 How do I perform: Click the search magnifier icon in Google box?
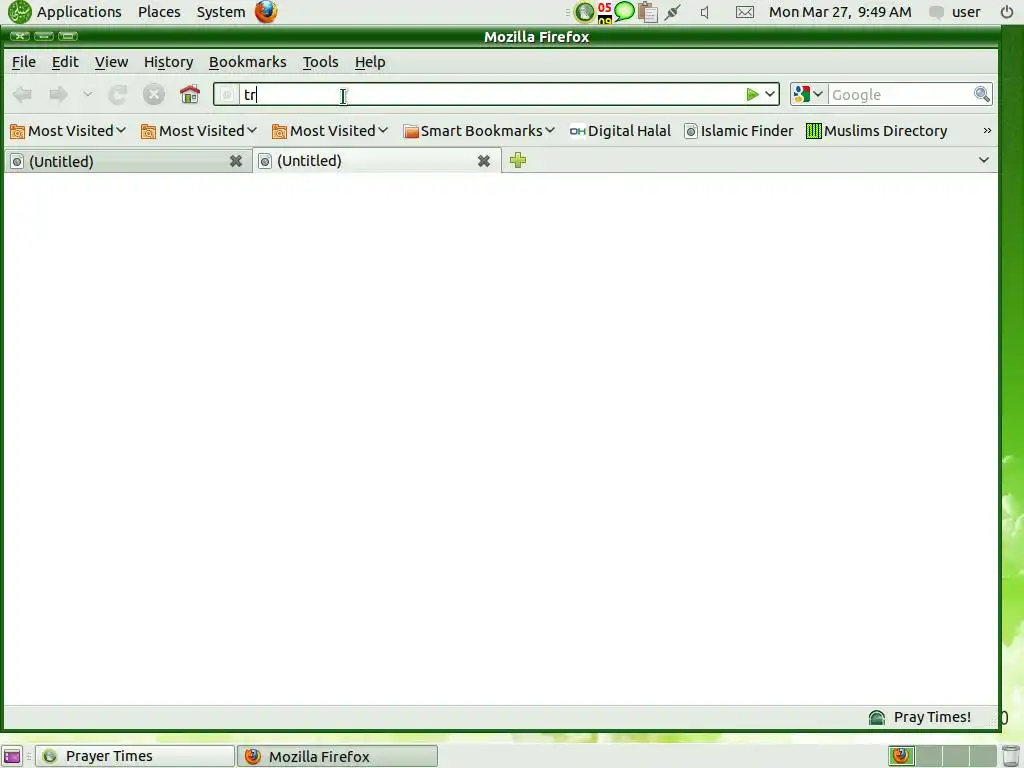point(982,95)
